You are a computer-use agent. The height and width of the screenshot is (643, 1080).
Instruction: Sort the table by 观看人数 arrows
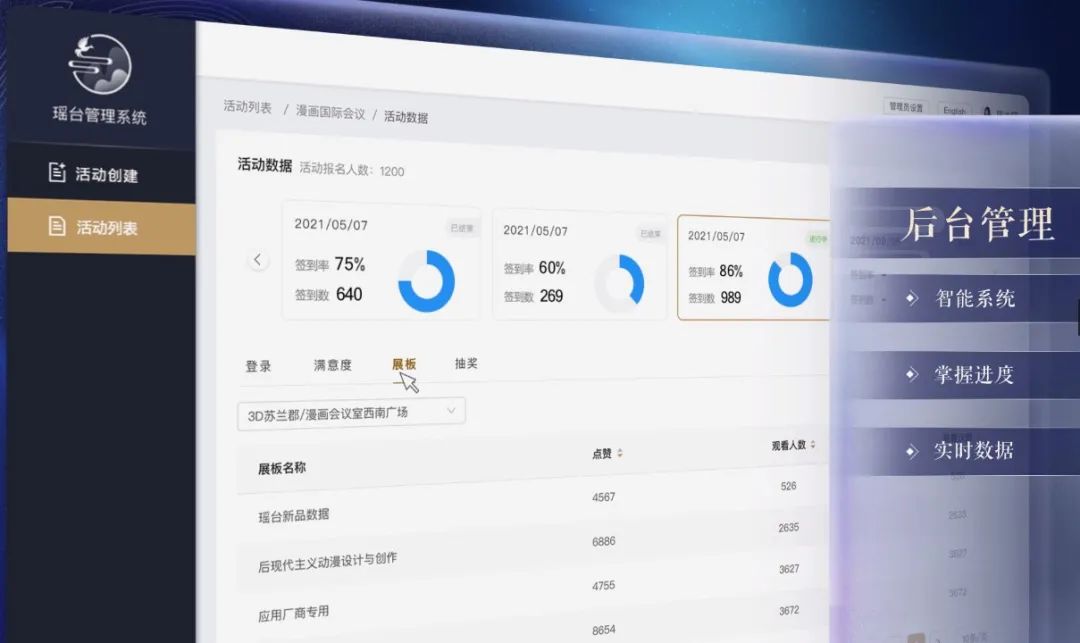click(813, 445)
